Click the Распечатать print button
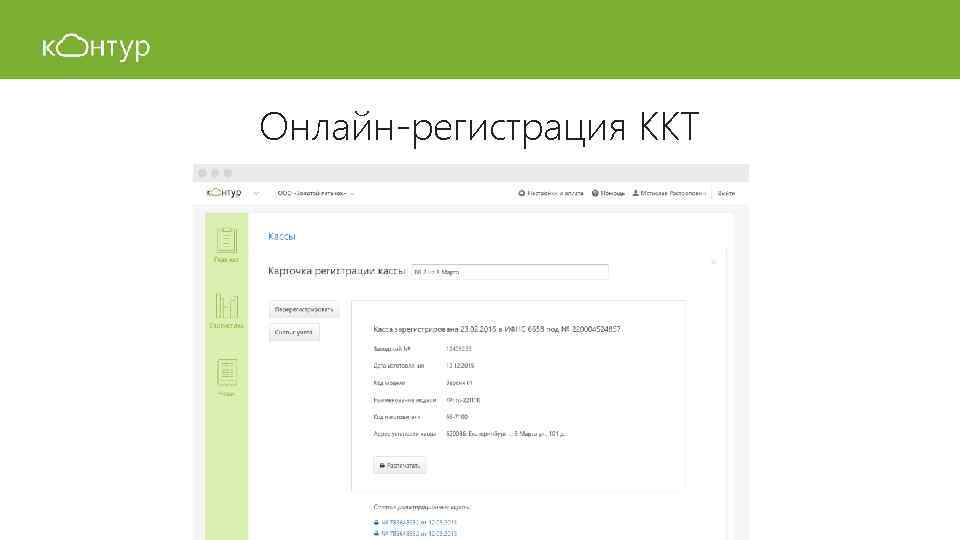The width and height of the screenshot is (960, 540). 400,465
